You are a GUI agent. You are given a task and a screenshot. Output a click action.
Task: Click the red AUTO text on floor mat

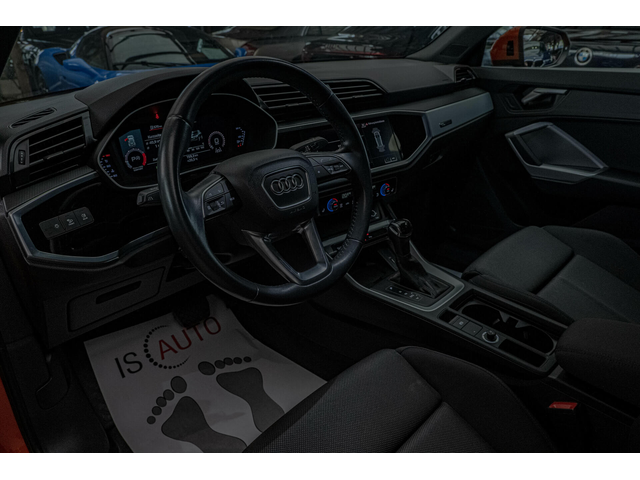(190, 336)
